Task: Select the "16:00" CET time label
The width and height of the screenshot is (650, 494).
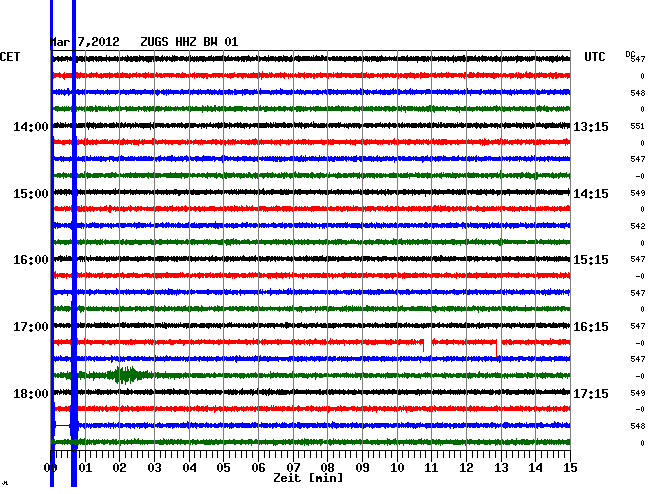Action: [x=31, y=260]
